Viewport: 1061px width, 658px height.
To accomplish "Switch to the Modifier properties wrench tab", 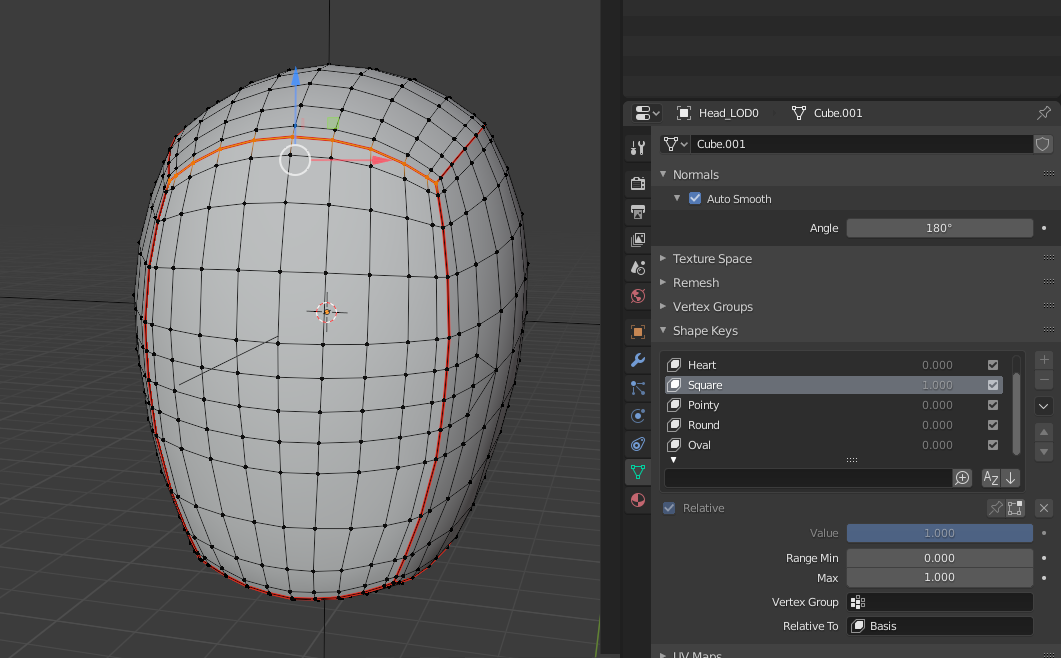I will point(638,362).
